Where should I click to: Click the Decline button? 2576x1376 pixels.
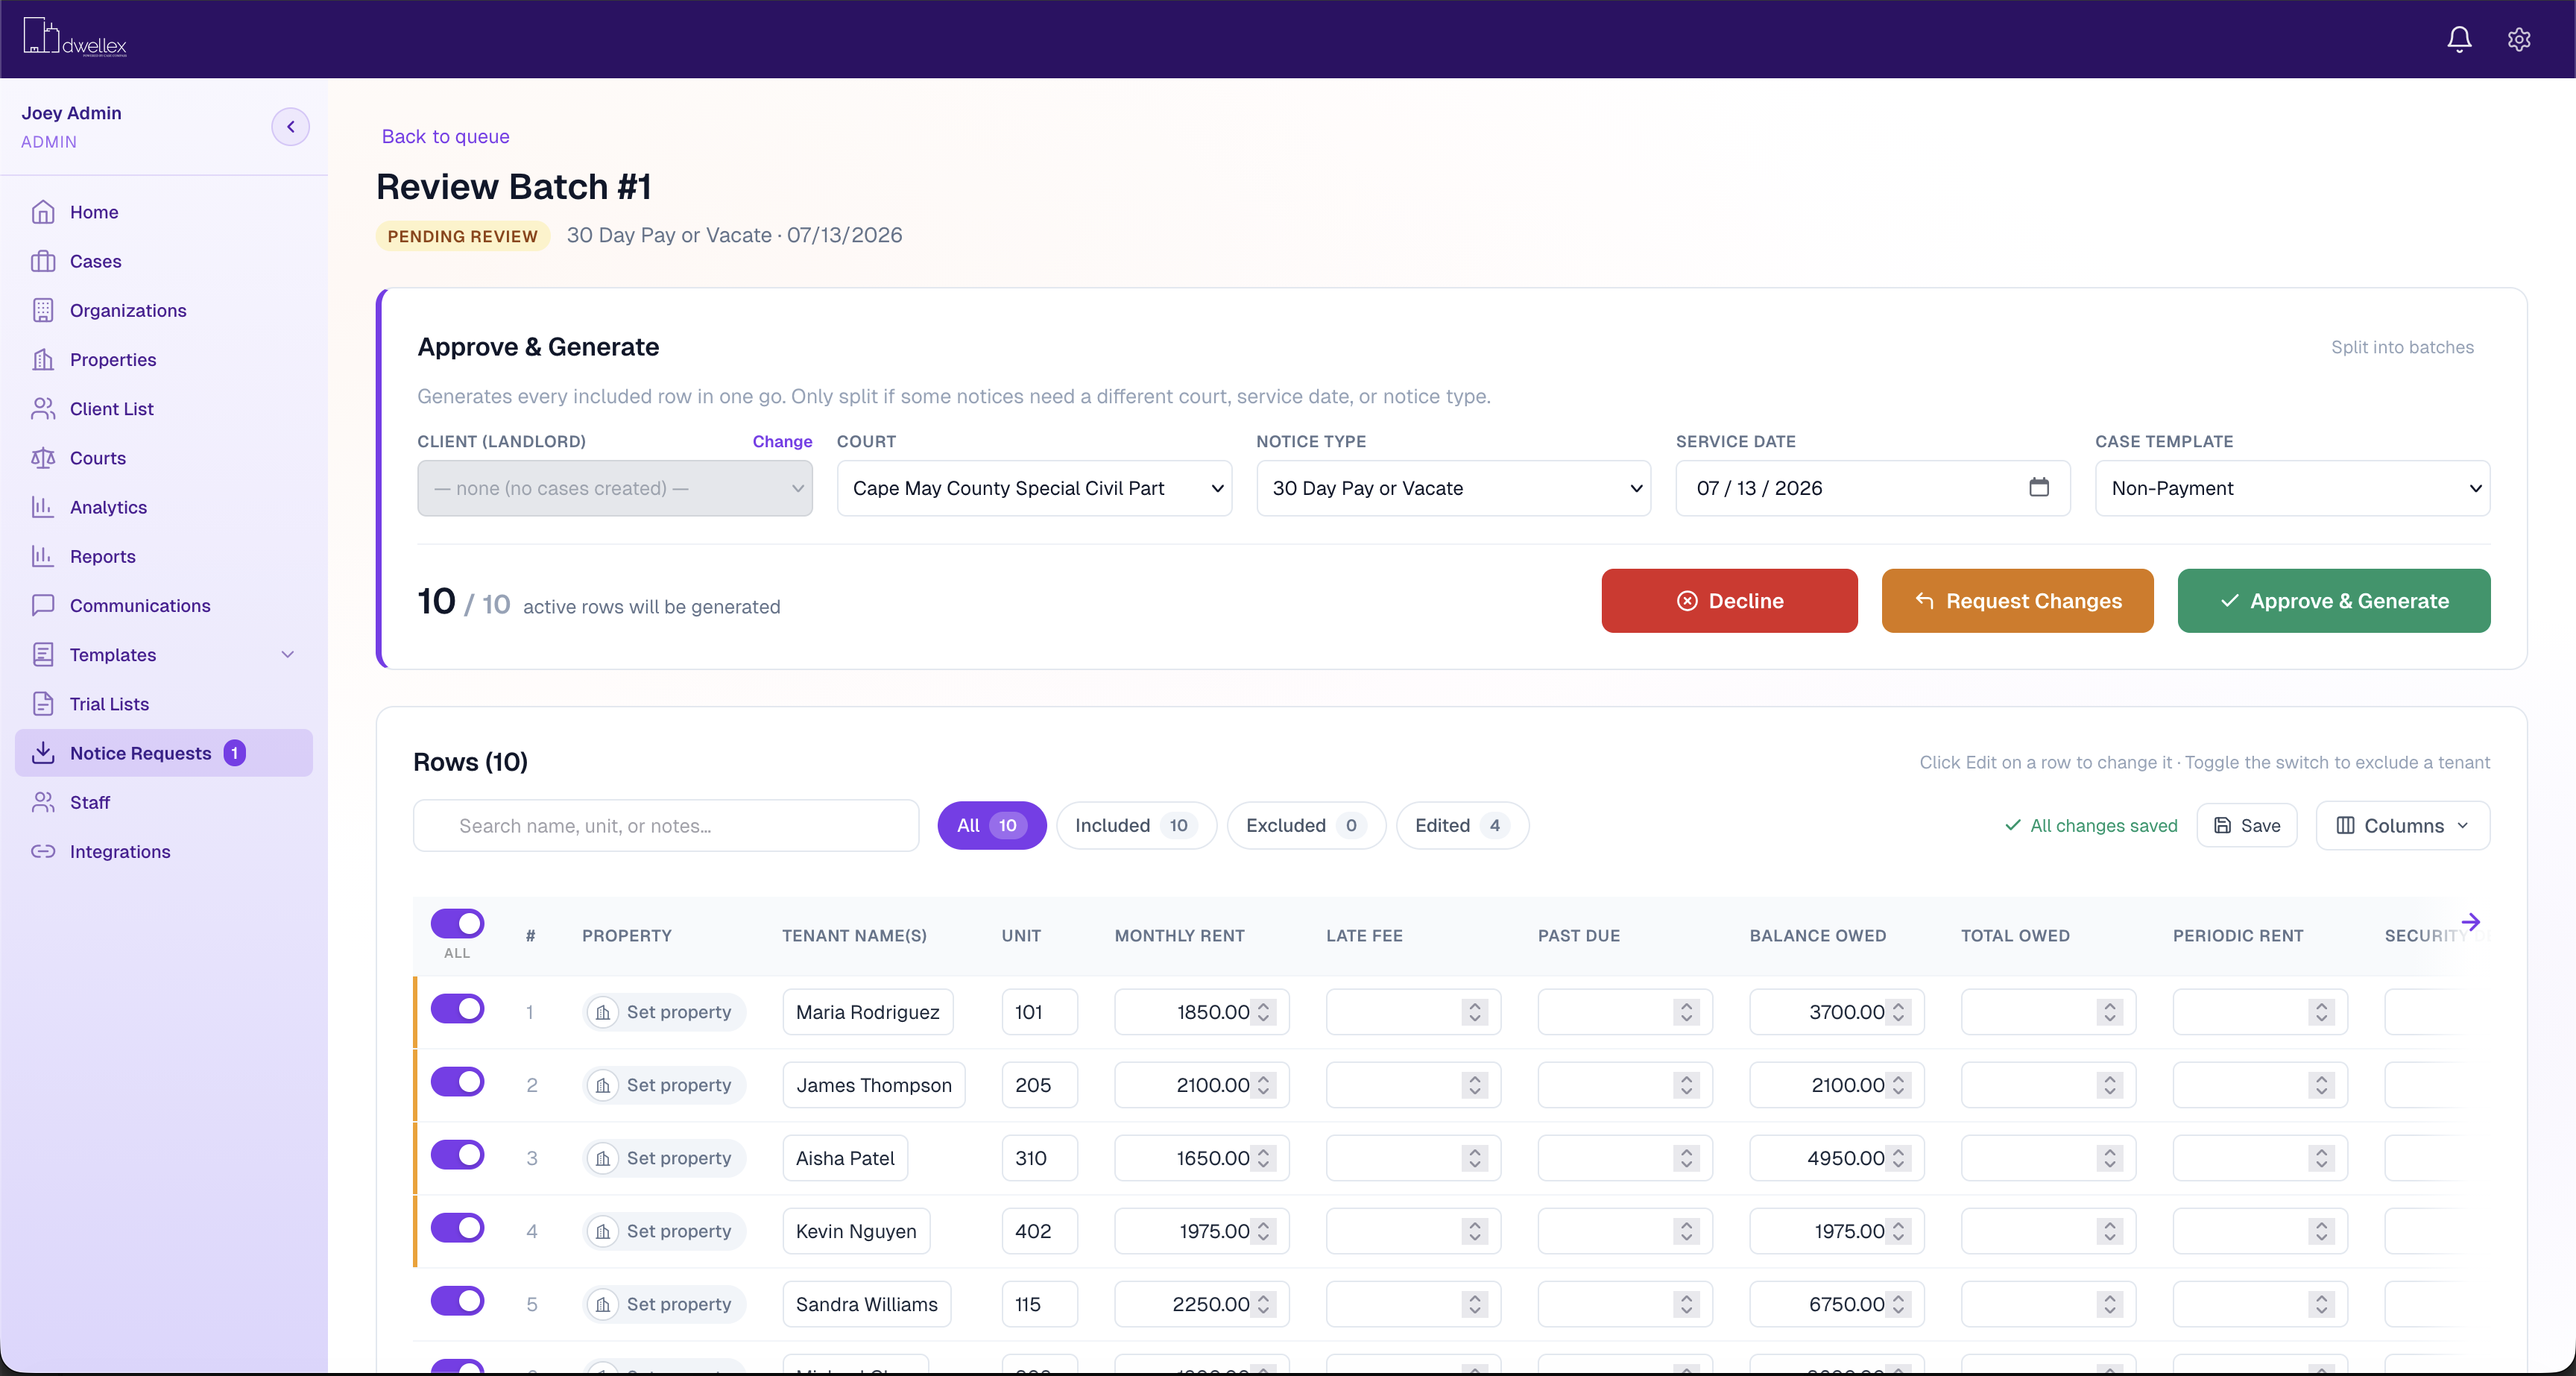[x=1729, y=600]
